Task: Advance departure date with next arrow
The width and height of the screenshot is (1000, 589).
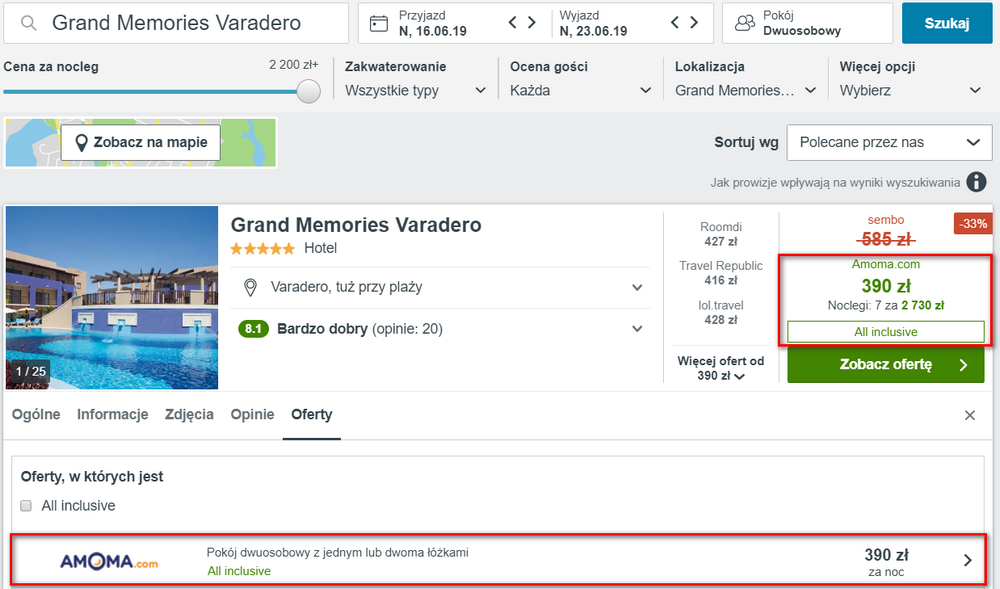Action: (693, 23)
